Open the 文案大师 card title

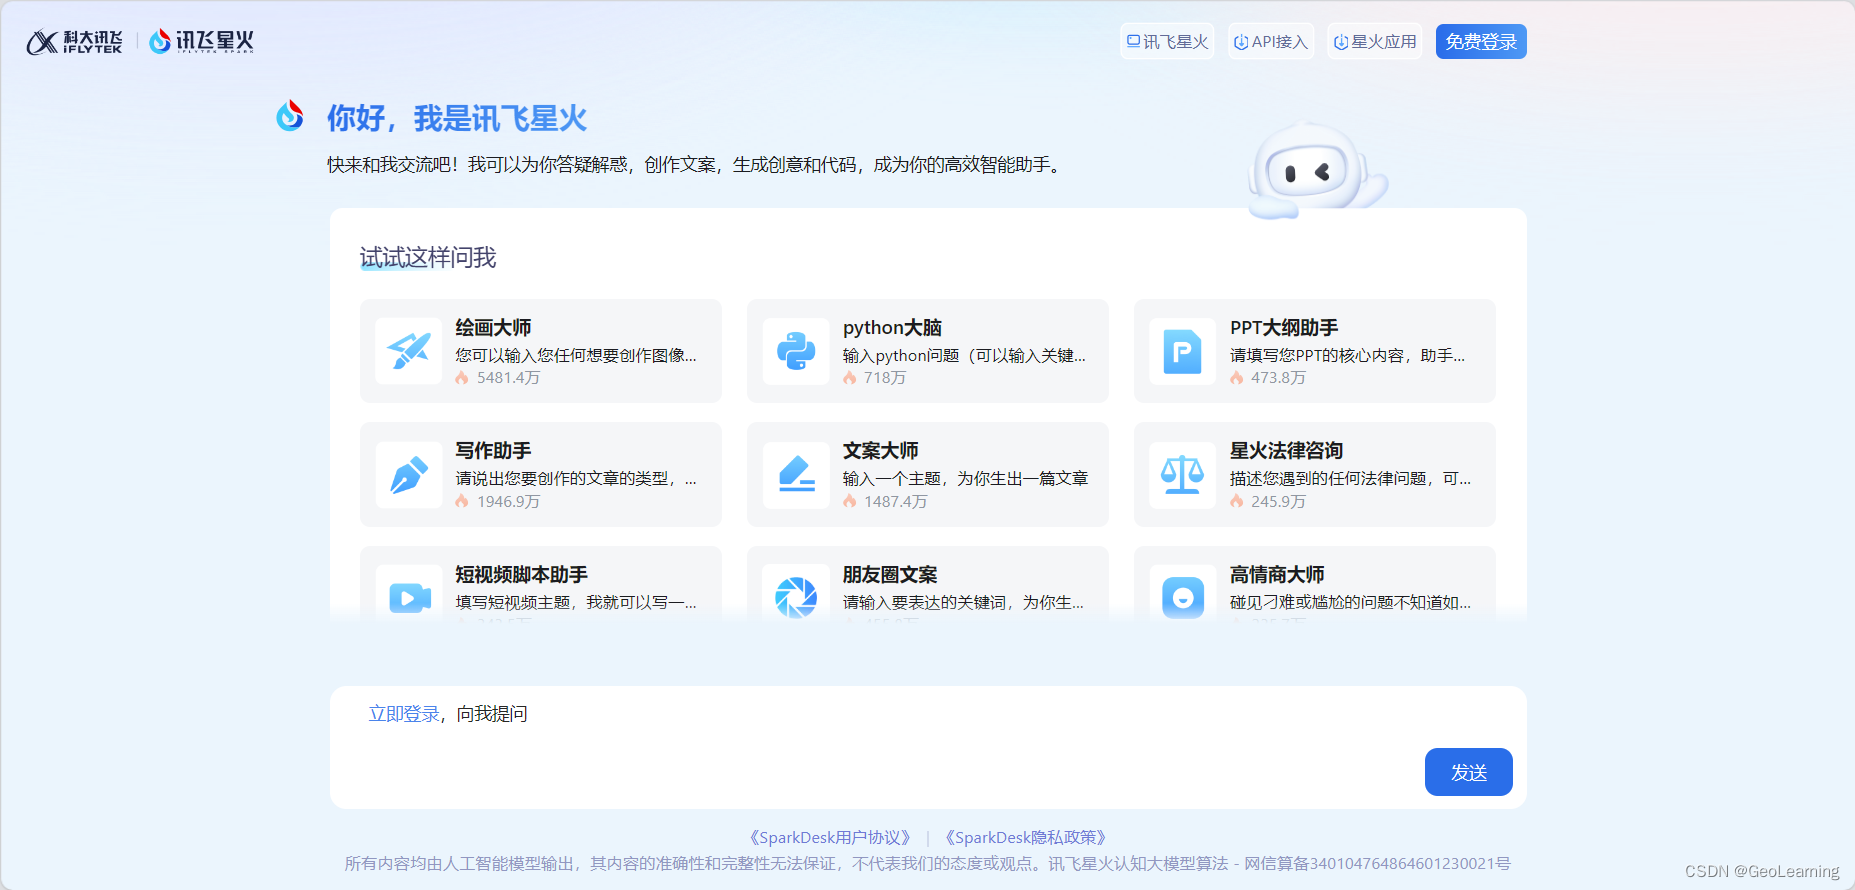click(880, 451)
